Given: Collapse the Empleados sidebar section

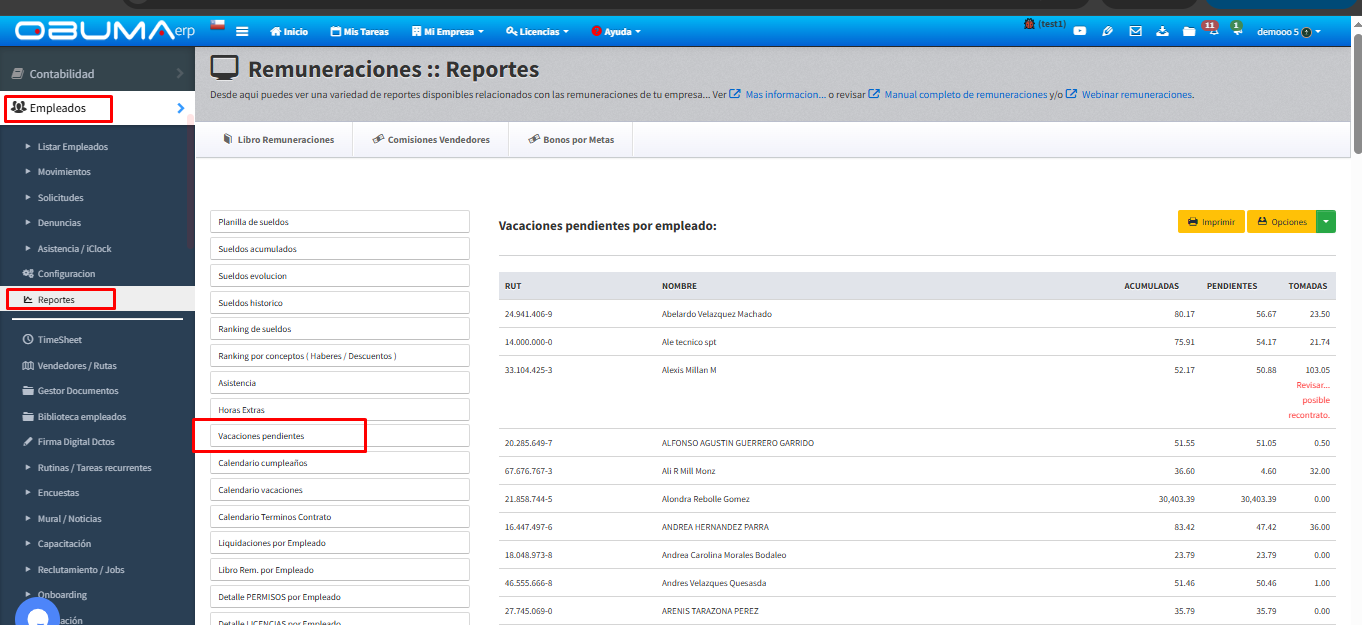Looking at the screenshot, I should [x=97, y=108].
